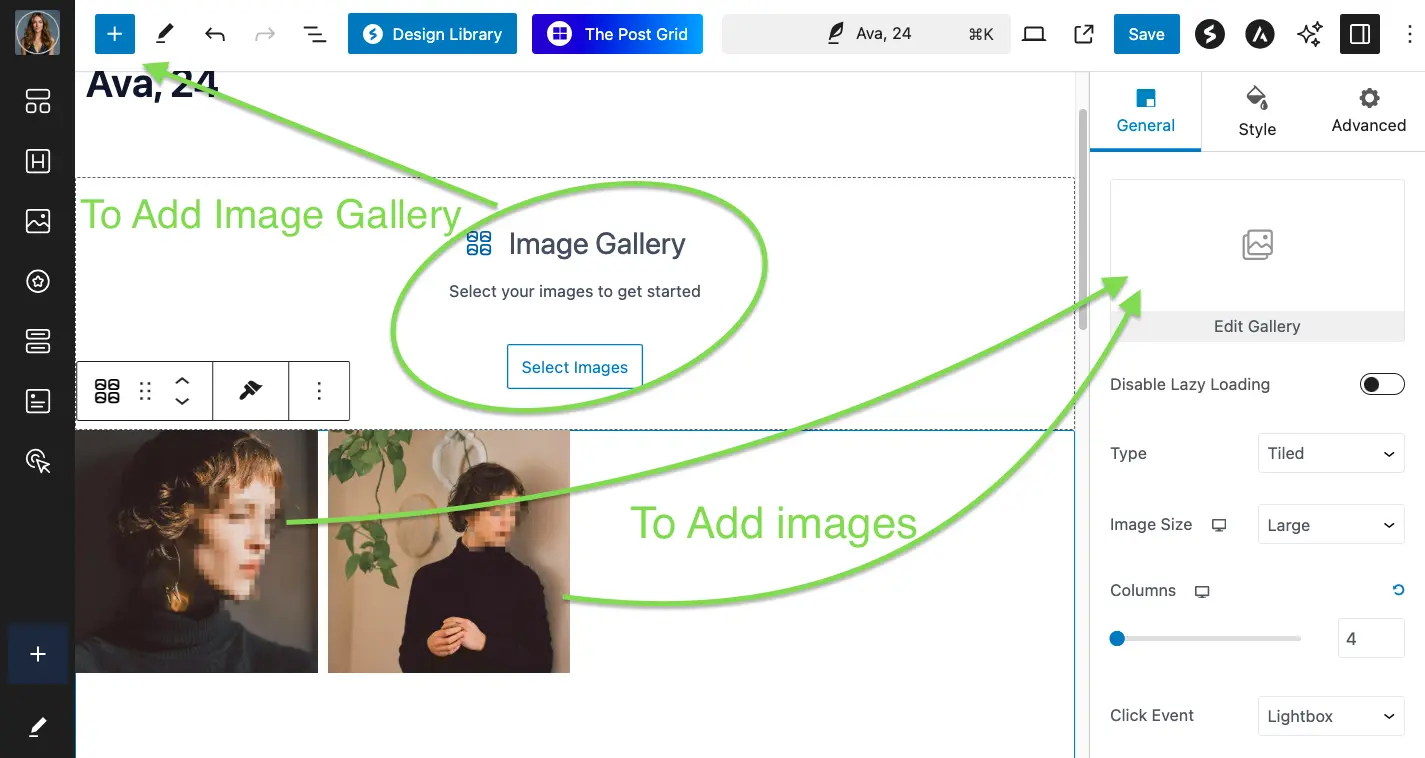Image resolution: width=1425 pixels, height=758 pixels.
Task: Open the Image Size dropdown
Action: coord(1330,524)
